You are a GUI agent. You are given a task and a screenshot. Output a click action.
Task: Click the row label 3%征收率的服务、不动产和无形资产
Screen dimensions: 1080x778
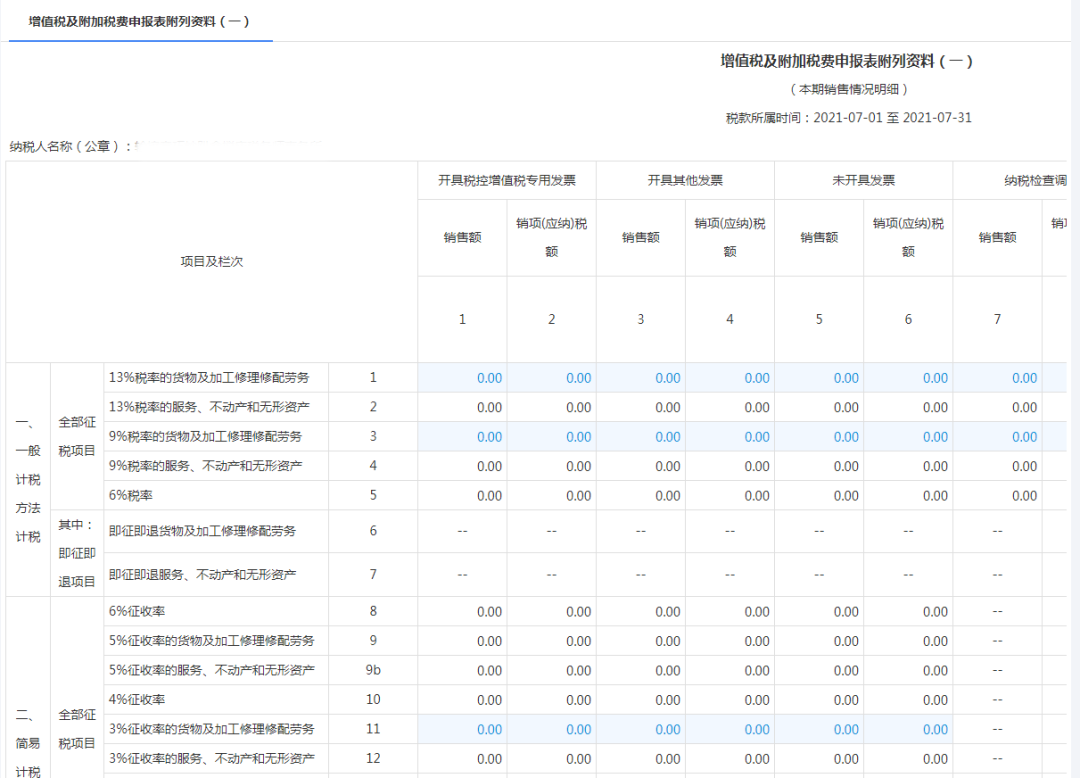point(211,759)
